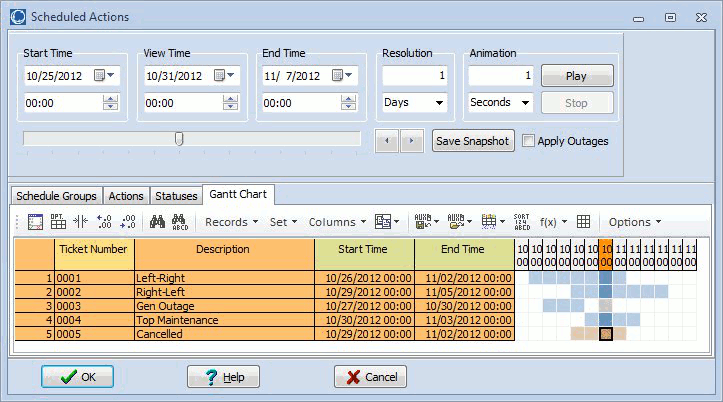Viewport: 723px width, 402px height.
Task: Click end time cell "11/05/2012 00:00"
Action: pyautogui.click(x=464, y=292)
